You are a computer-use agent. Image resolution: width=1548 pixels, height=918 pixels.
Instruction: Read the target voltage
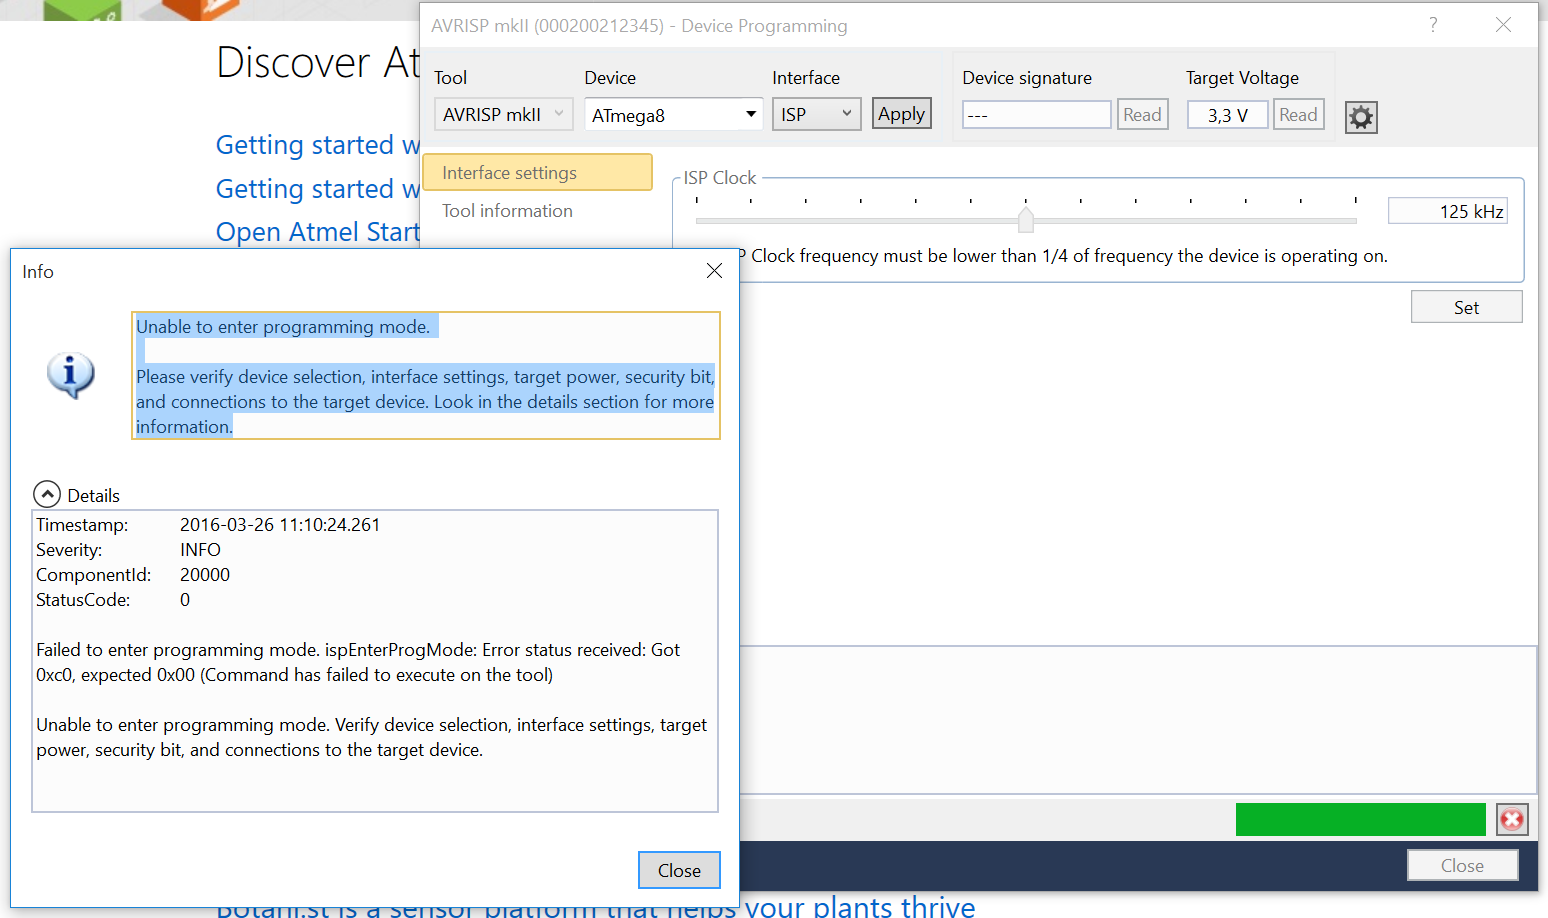[x=1298, y=115]
